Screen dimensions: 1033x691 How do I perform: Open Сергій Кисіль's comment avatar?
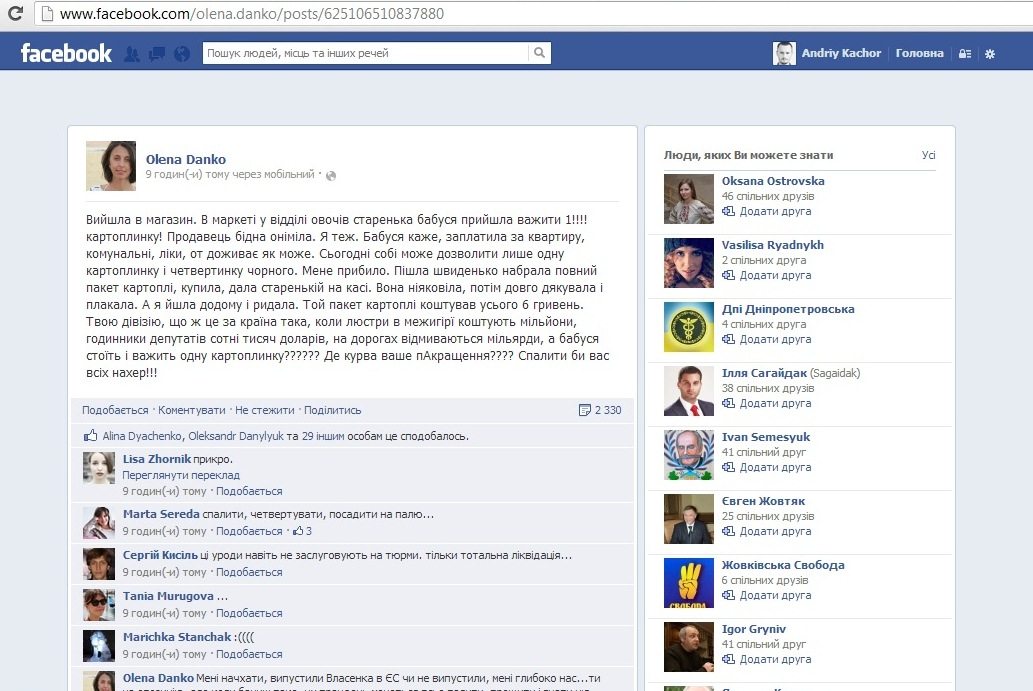pos(99,564)
